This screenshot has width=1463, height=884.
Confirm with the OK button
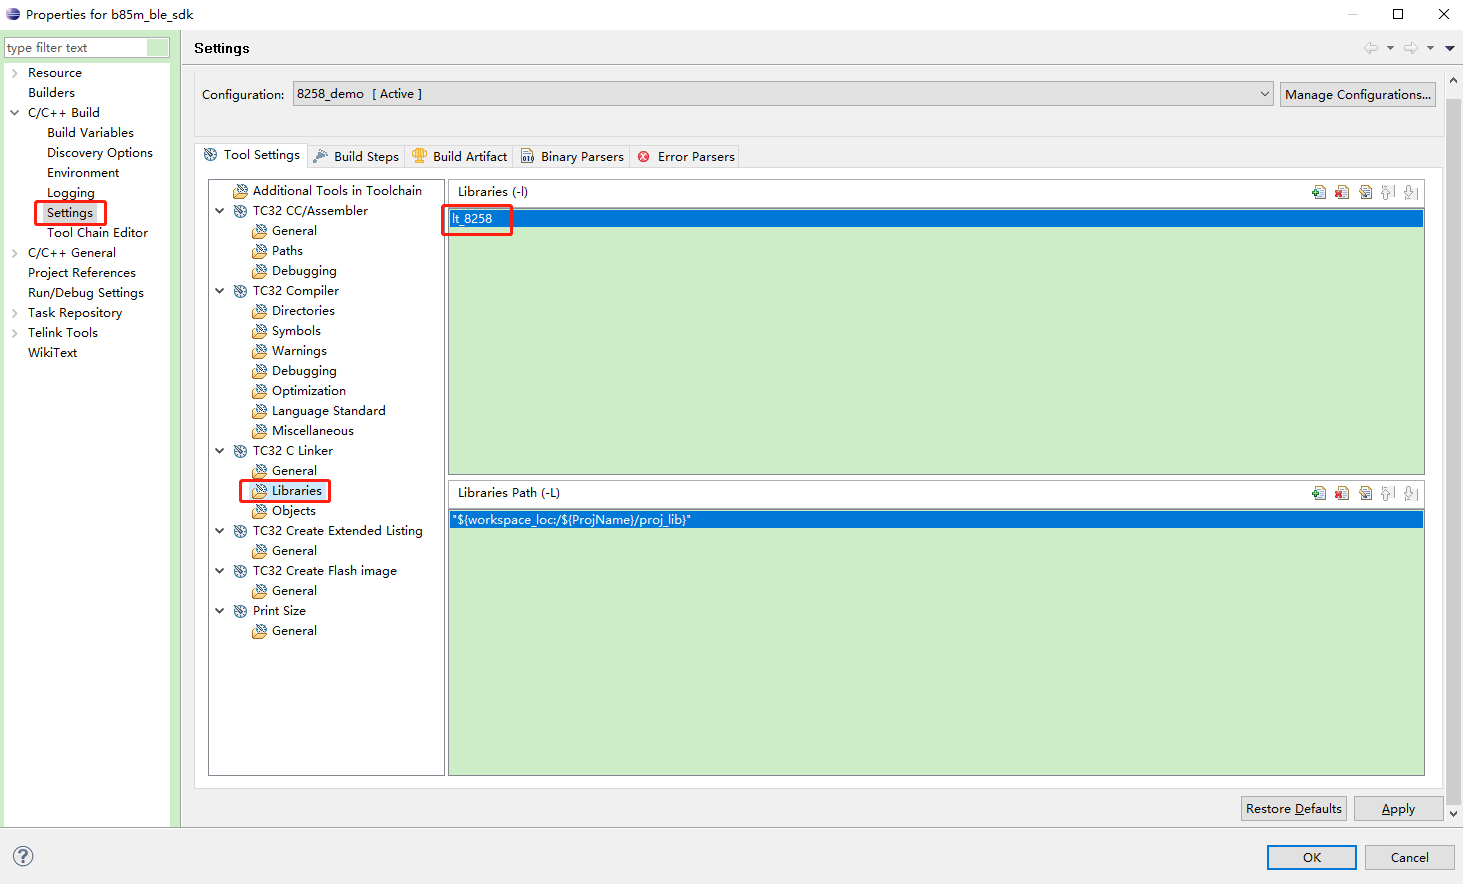(x=1312, y=857)
